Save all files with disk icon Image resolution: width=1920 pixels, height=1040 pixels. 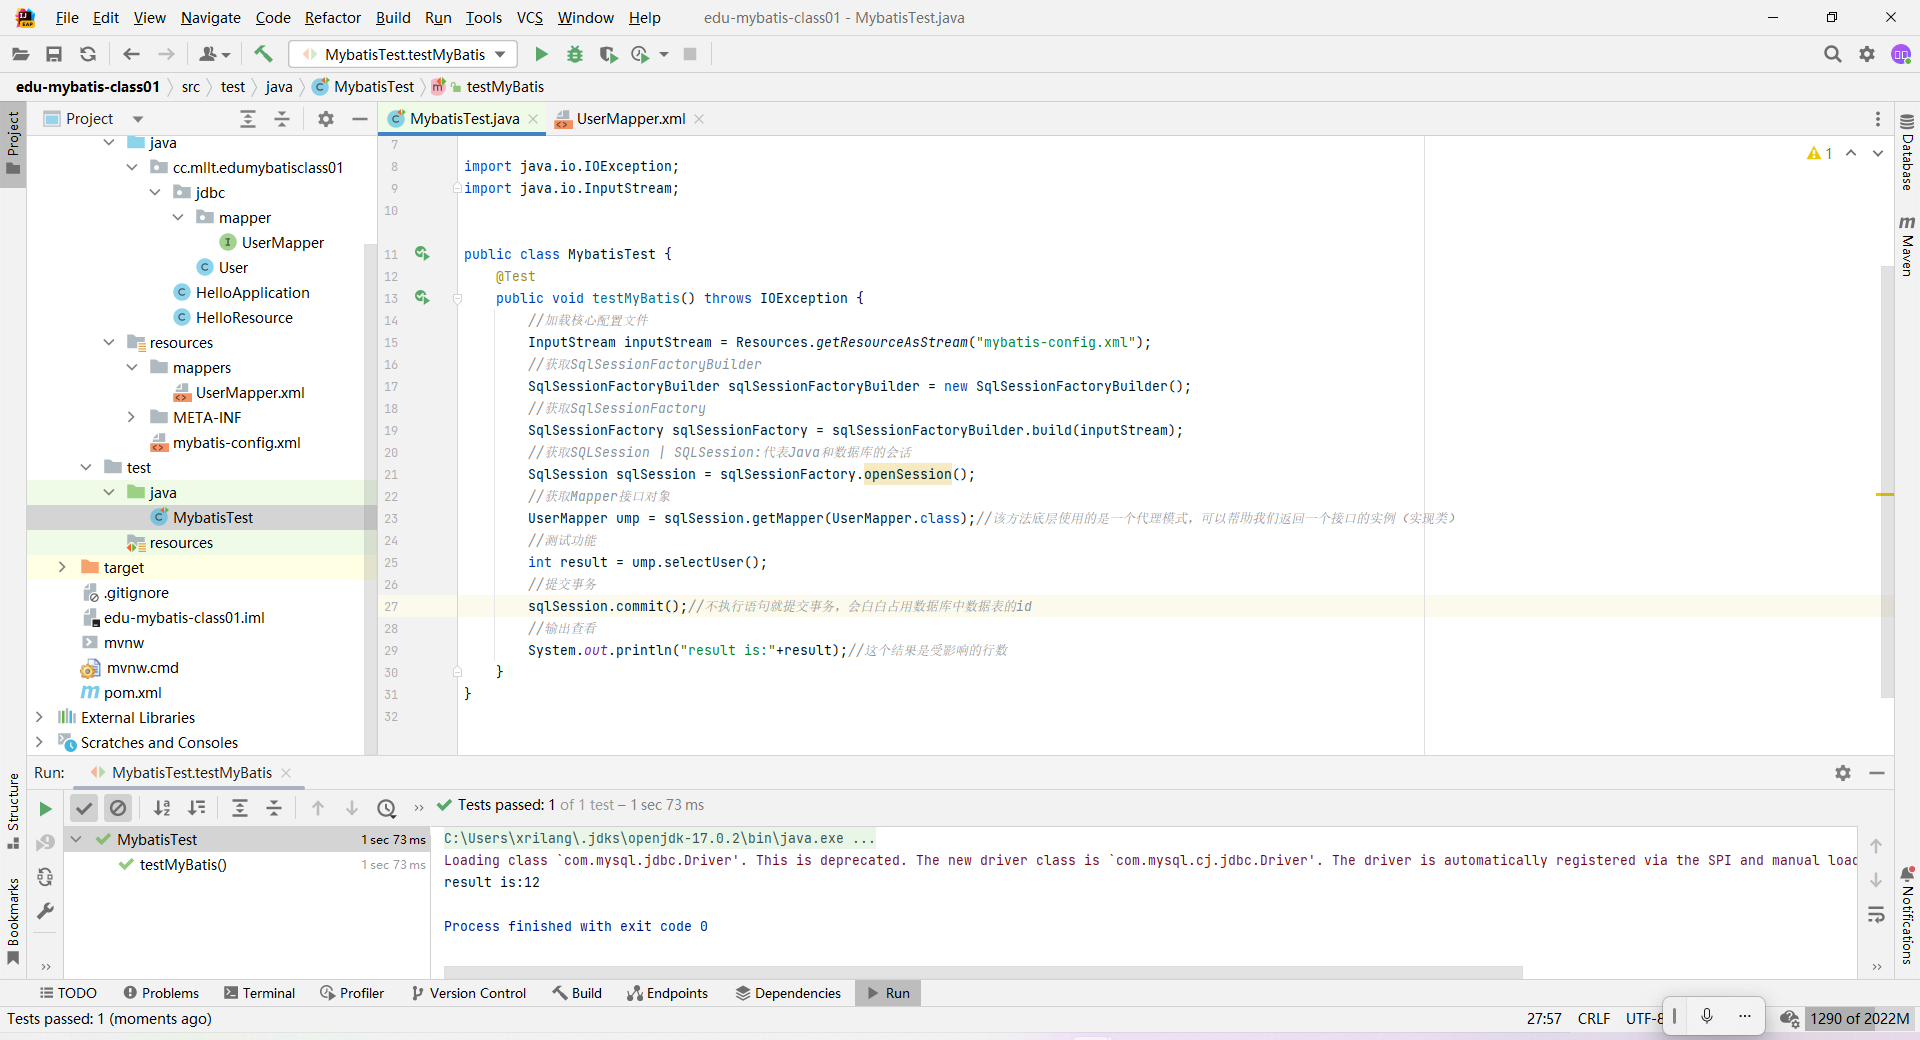(54, 54)
